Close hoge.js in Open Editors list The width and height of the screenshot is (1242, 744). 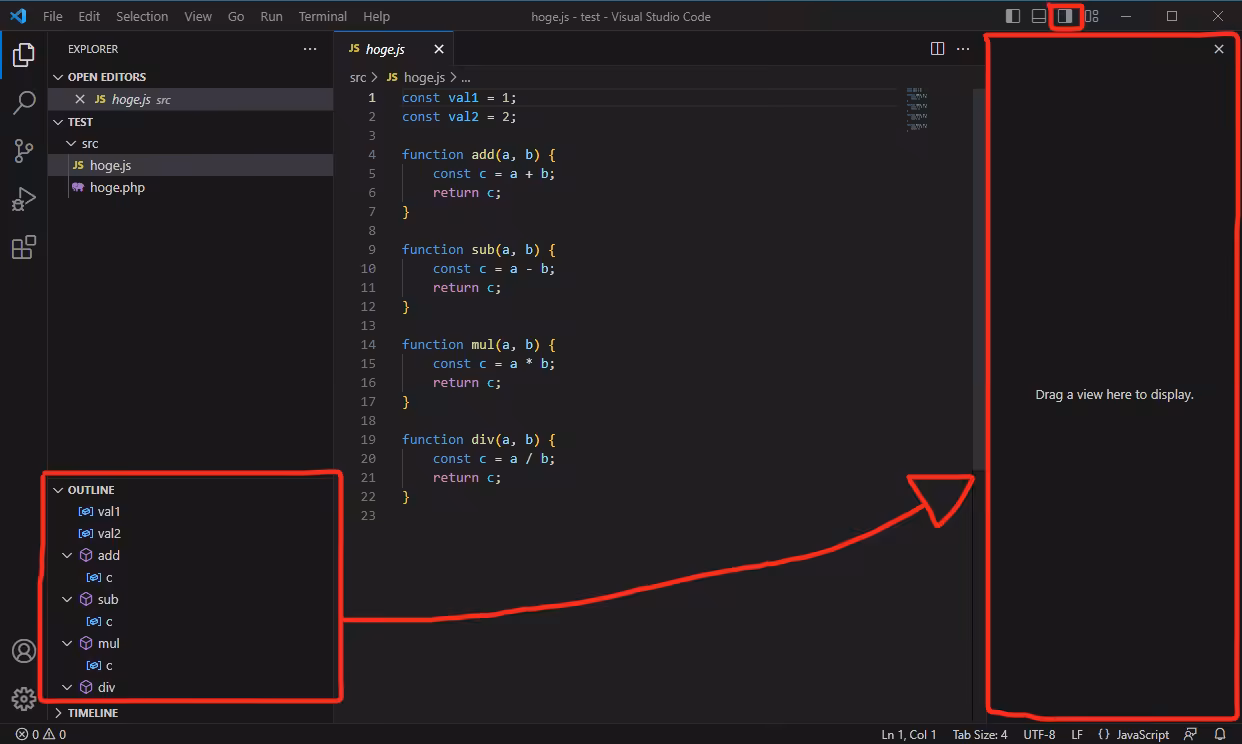[x=80, y=99]
